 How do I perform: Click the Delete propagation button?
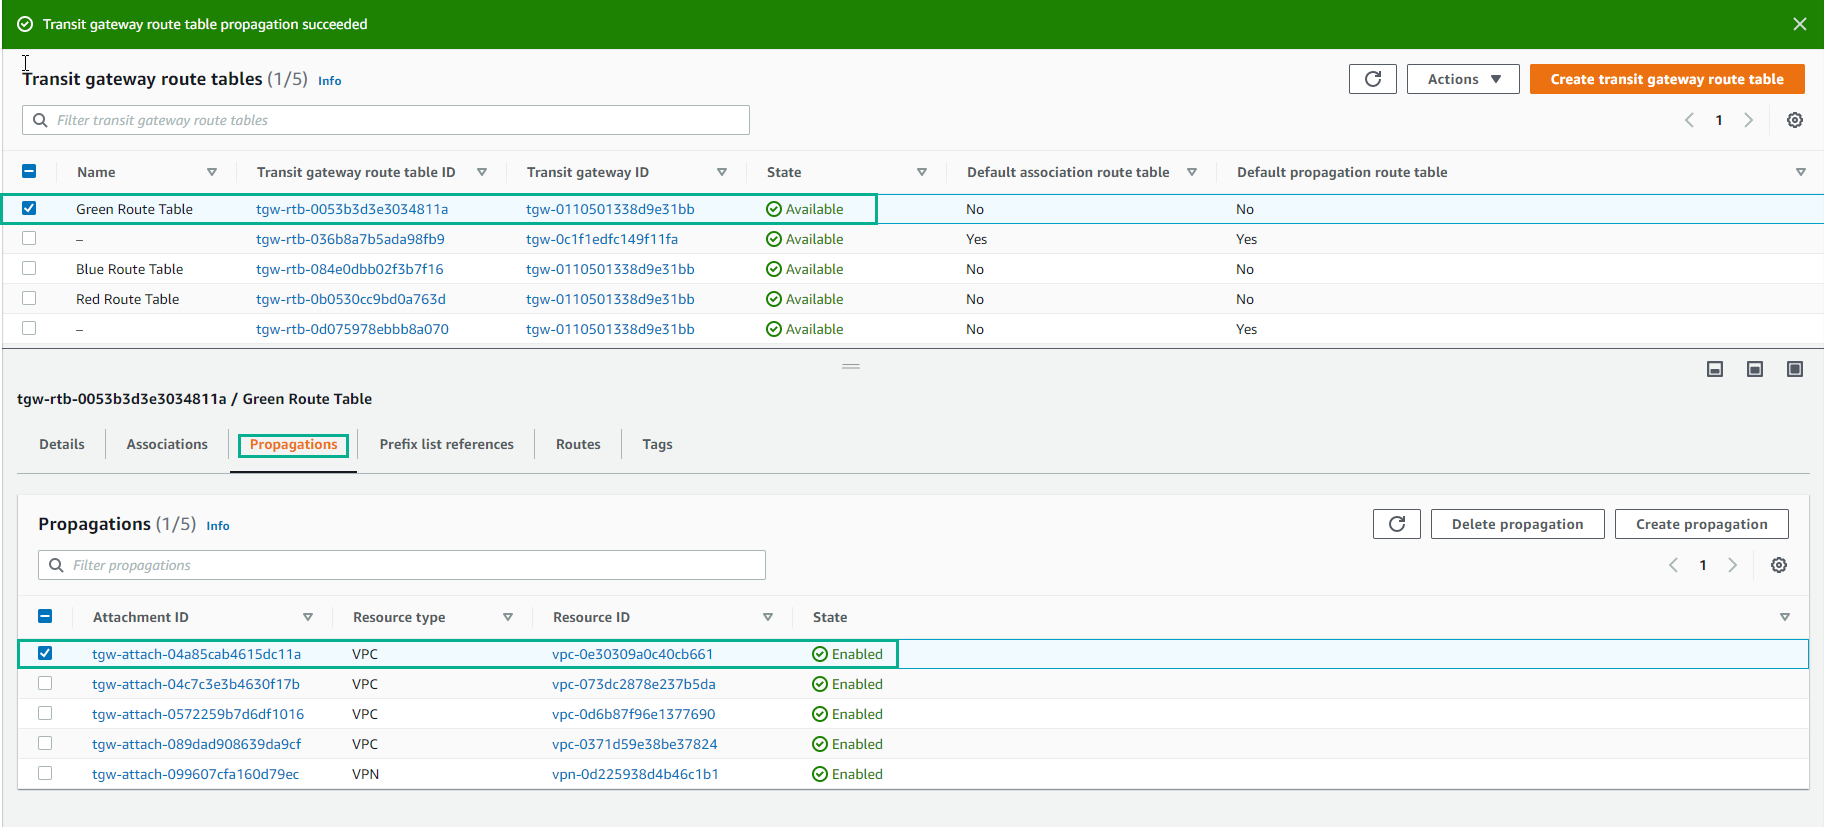[1517, 524]
